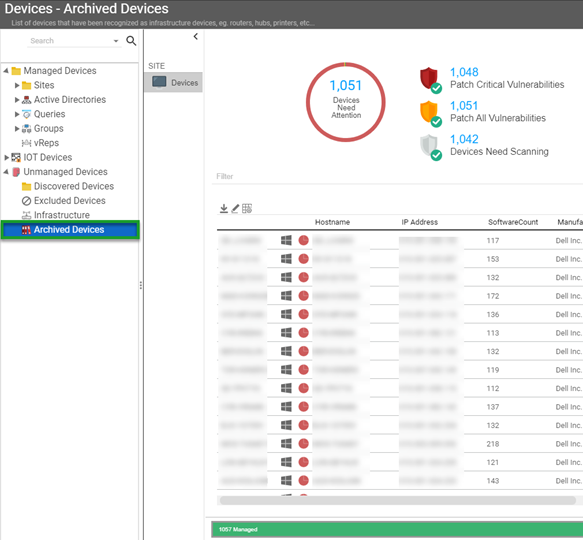Sort by the IP Address column header

click(x=419, y=222)
